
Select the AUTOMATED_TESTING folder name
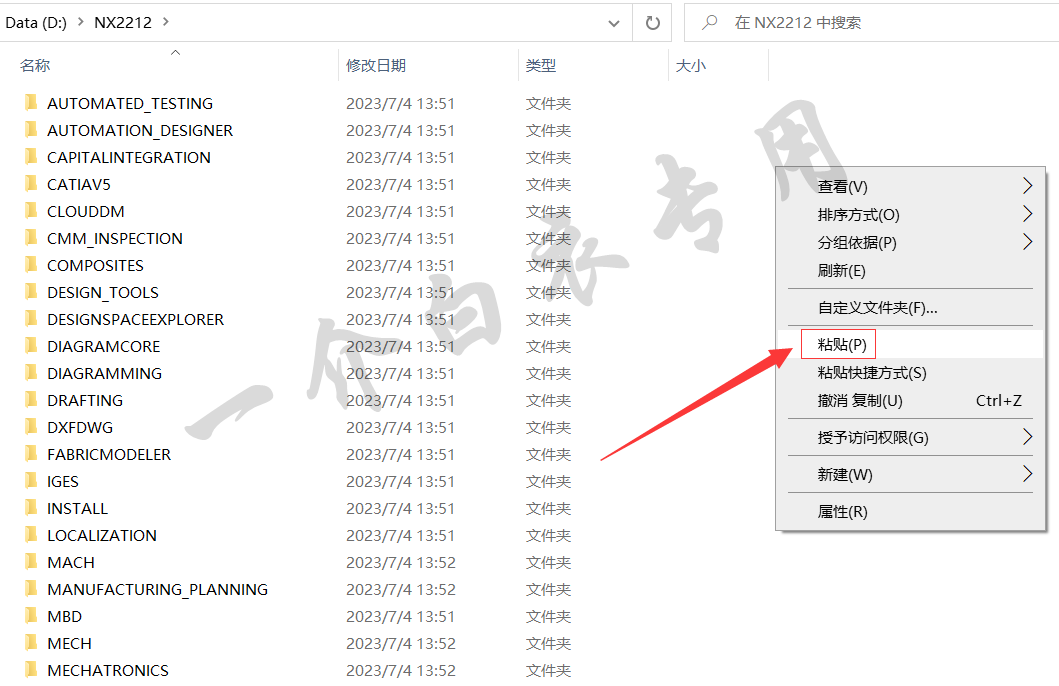(130, 103)
